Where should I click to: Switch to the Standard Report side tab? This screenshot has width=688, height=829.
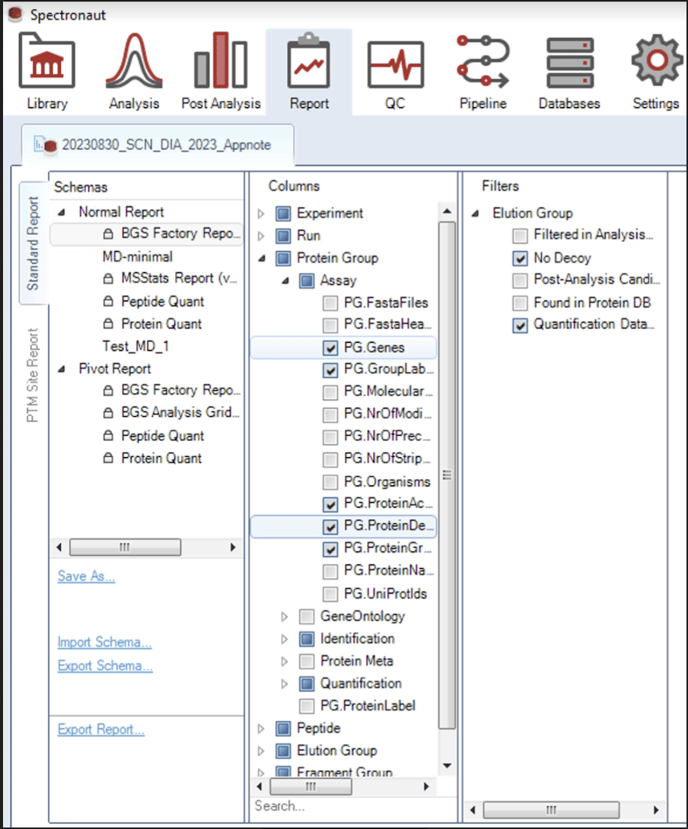pos(33,243)
